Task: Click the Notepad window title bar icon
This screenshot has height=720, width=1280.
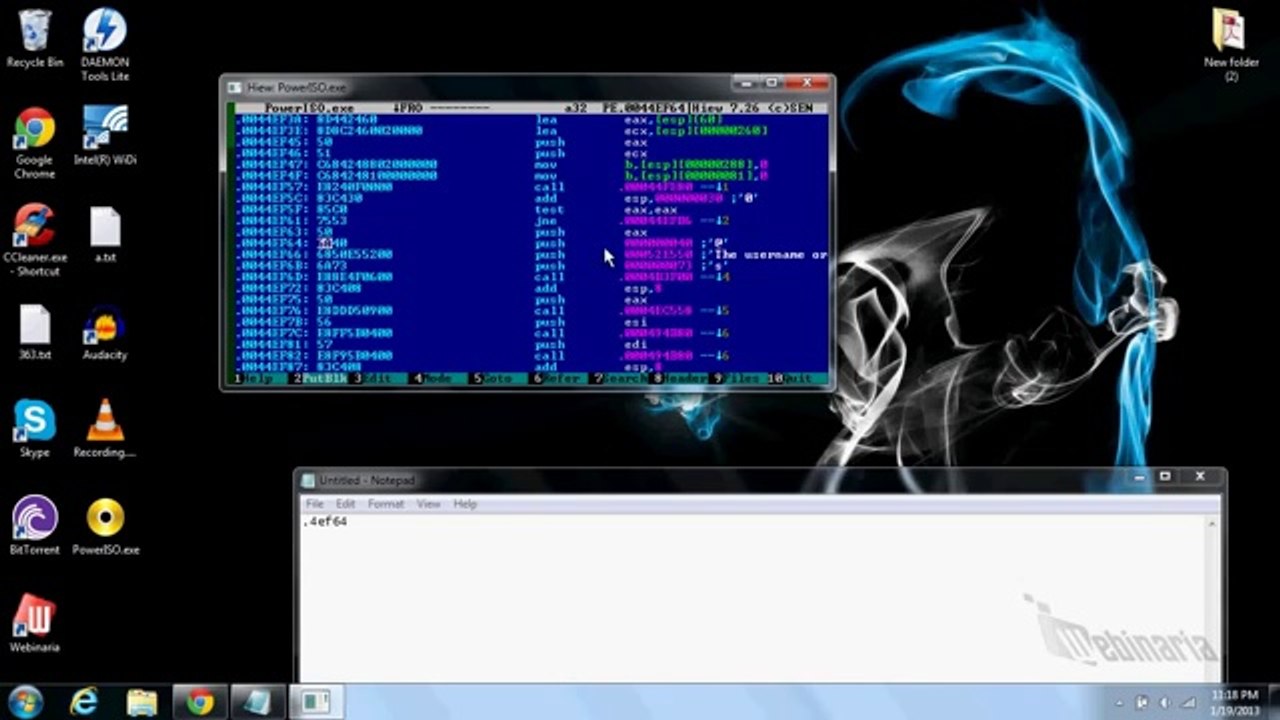Action: click(x=308, y=481)
